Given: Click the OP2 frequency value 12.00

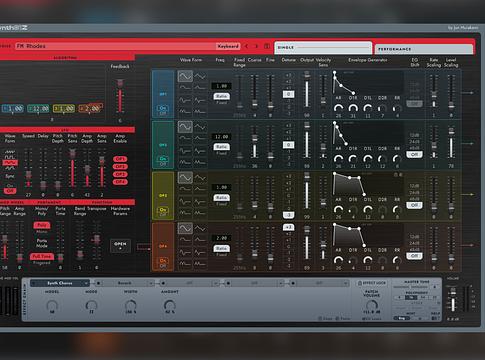Looking at the screenshot, I should pos(221,137).
